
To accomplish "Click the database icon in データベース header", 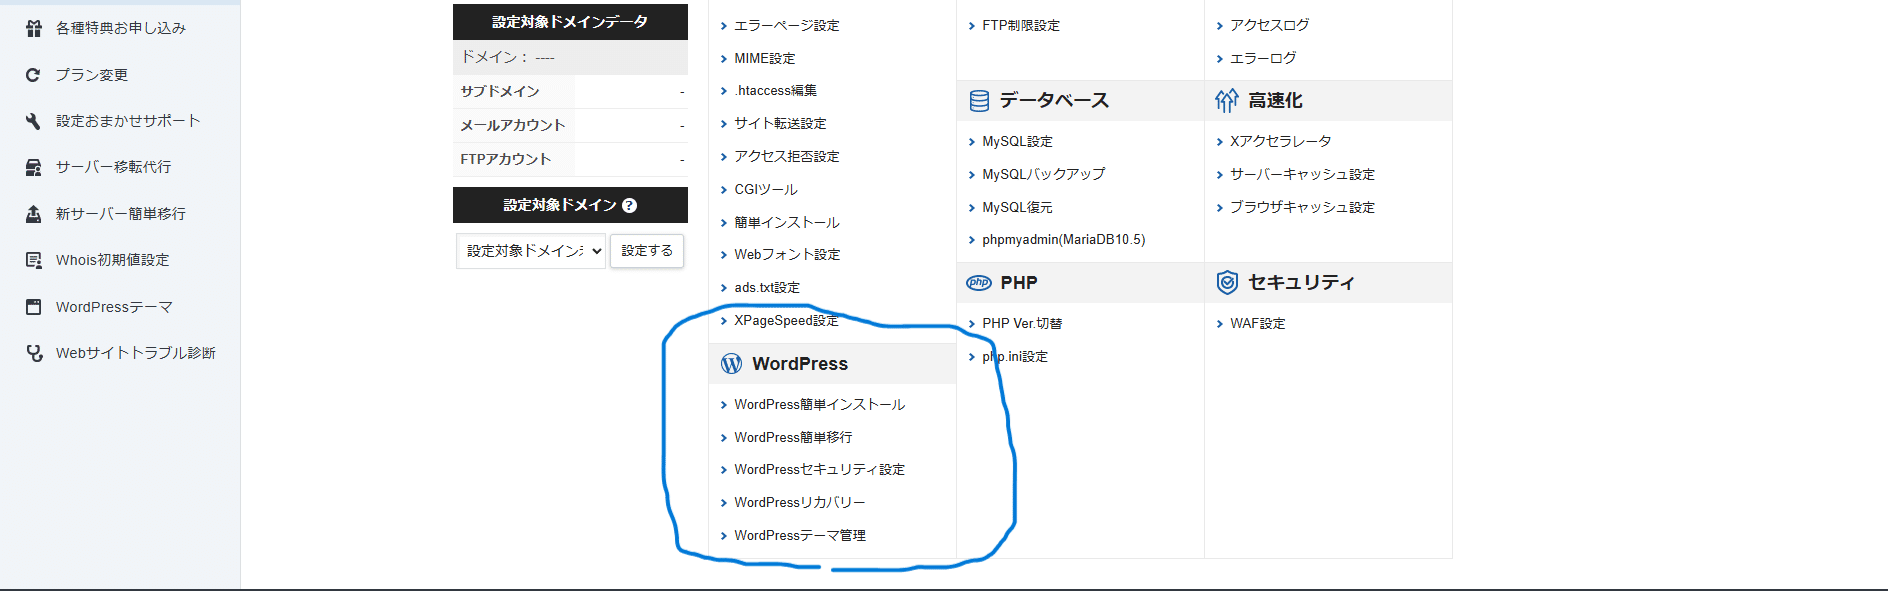I will coord(979,100).
